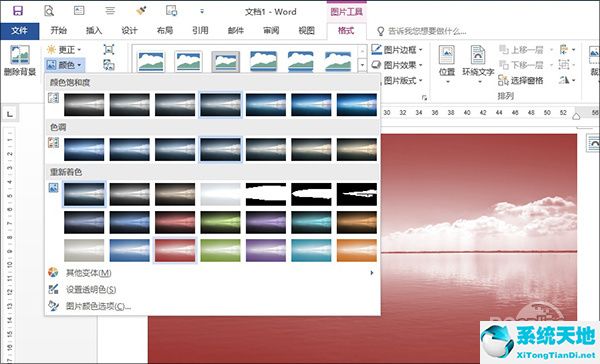
Task: Open the quick access toolbar customize arrow
Action: click(x=202, y=11)
